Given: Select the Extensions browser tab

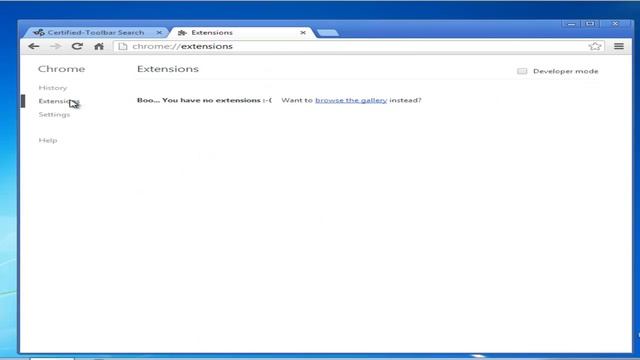Looking at the screenshot, I should click(x=241, y=32).
